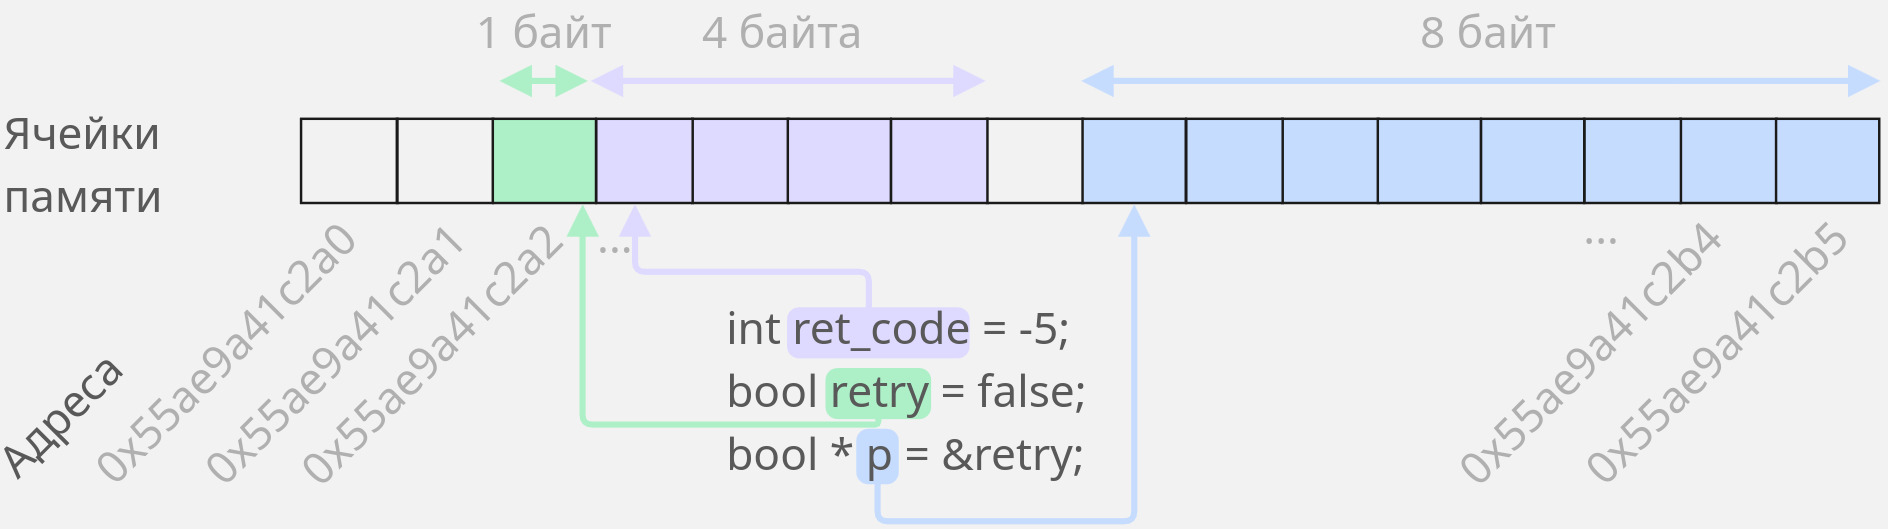Click the highlighted ret_code variable name

[x=879, y=331]
